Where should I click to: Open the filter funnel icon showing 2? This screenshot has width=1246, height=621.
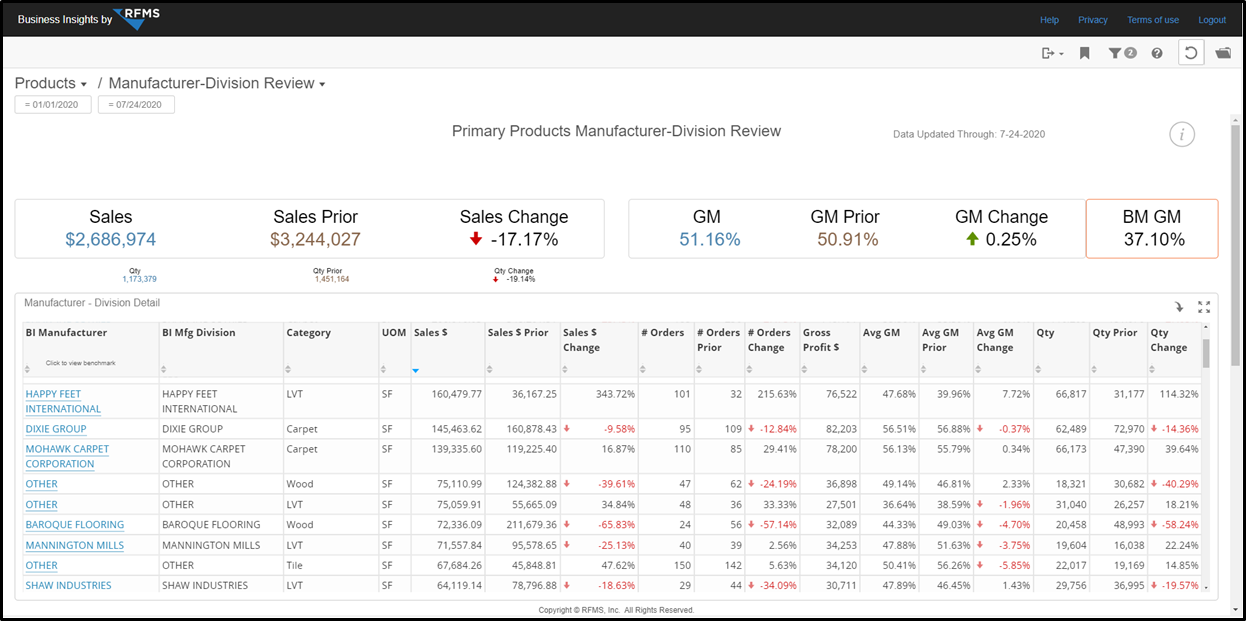pos(1122,53)
